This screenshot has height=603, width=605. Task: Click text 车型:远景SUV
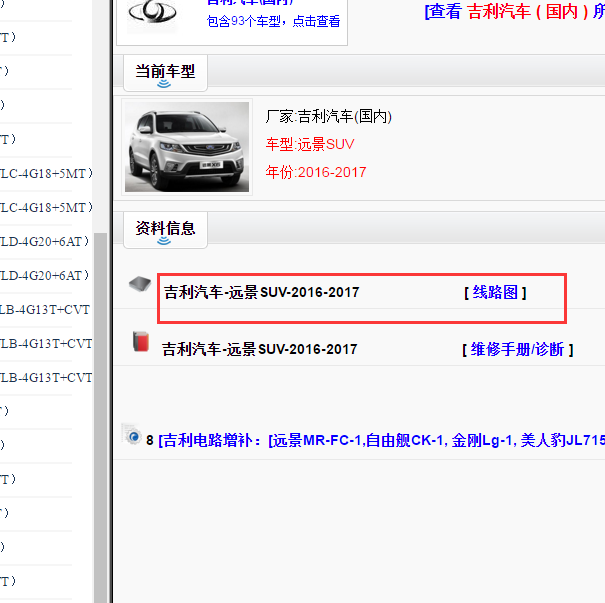pos(310,144)
